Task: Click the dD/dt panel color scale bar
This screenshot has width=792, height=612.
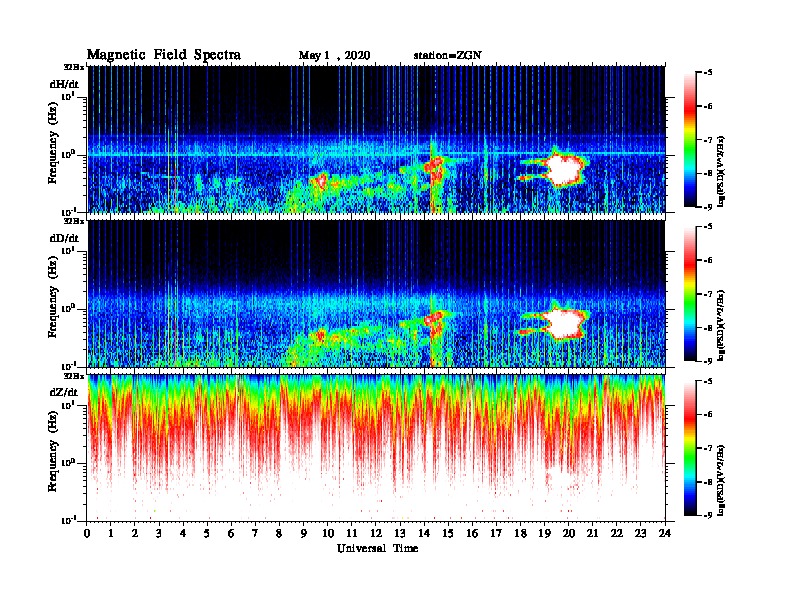Action: (x=690, y=294)
